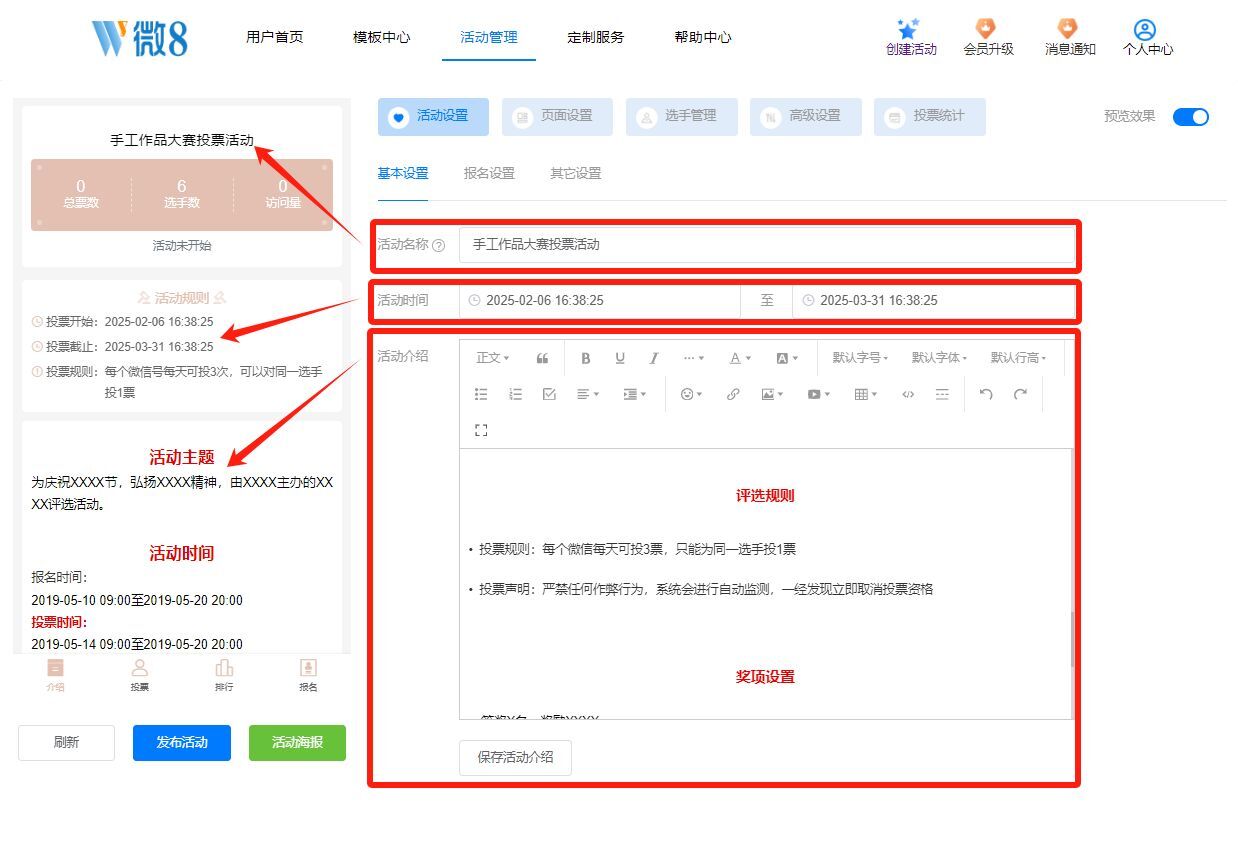
Task: Open the text alignment dropdown
Action: 588,395
